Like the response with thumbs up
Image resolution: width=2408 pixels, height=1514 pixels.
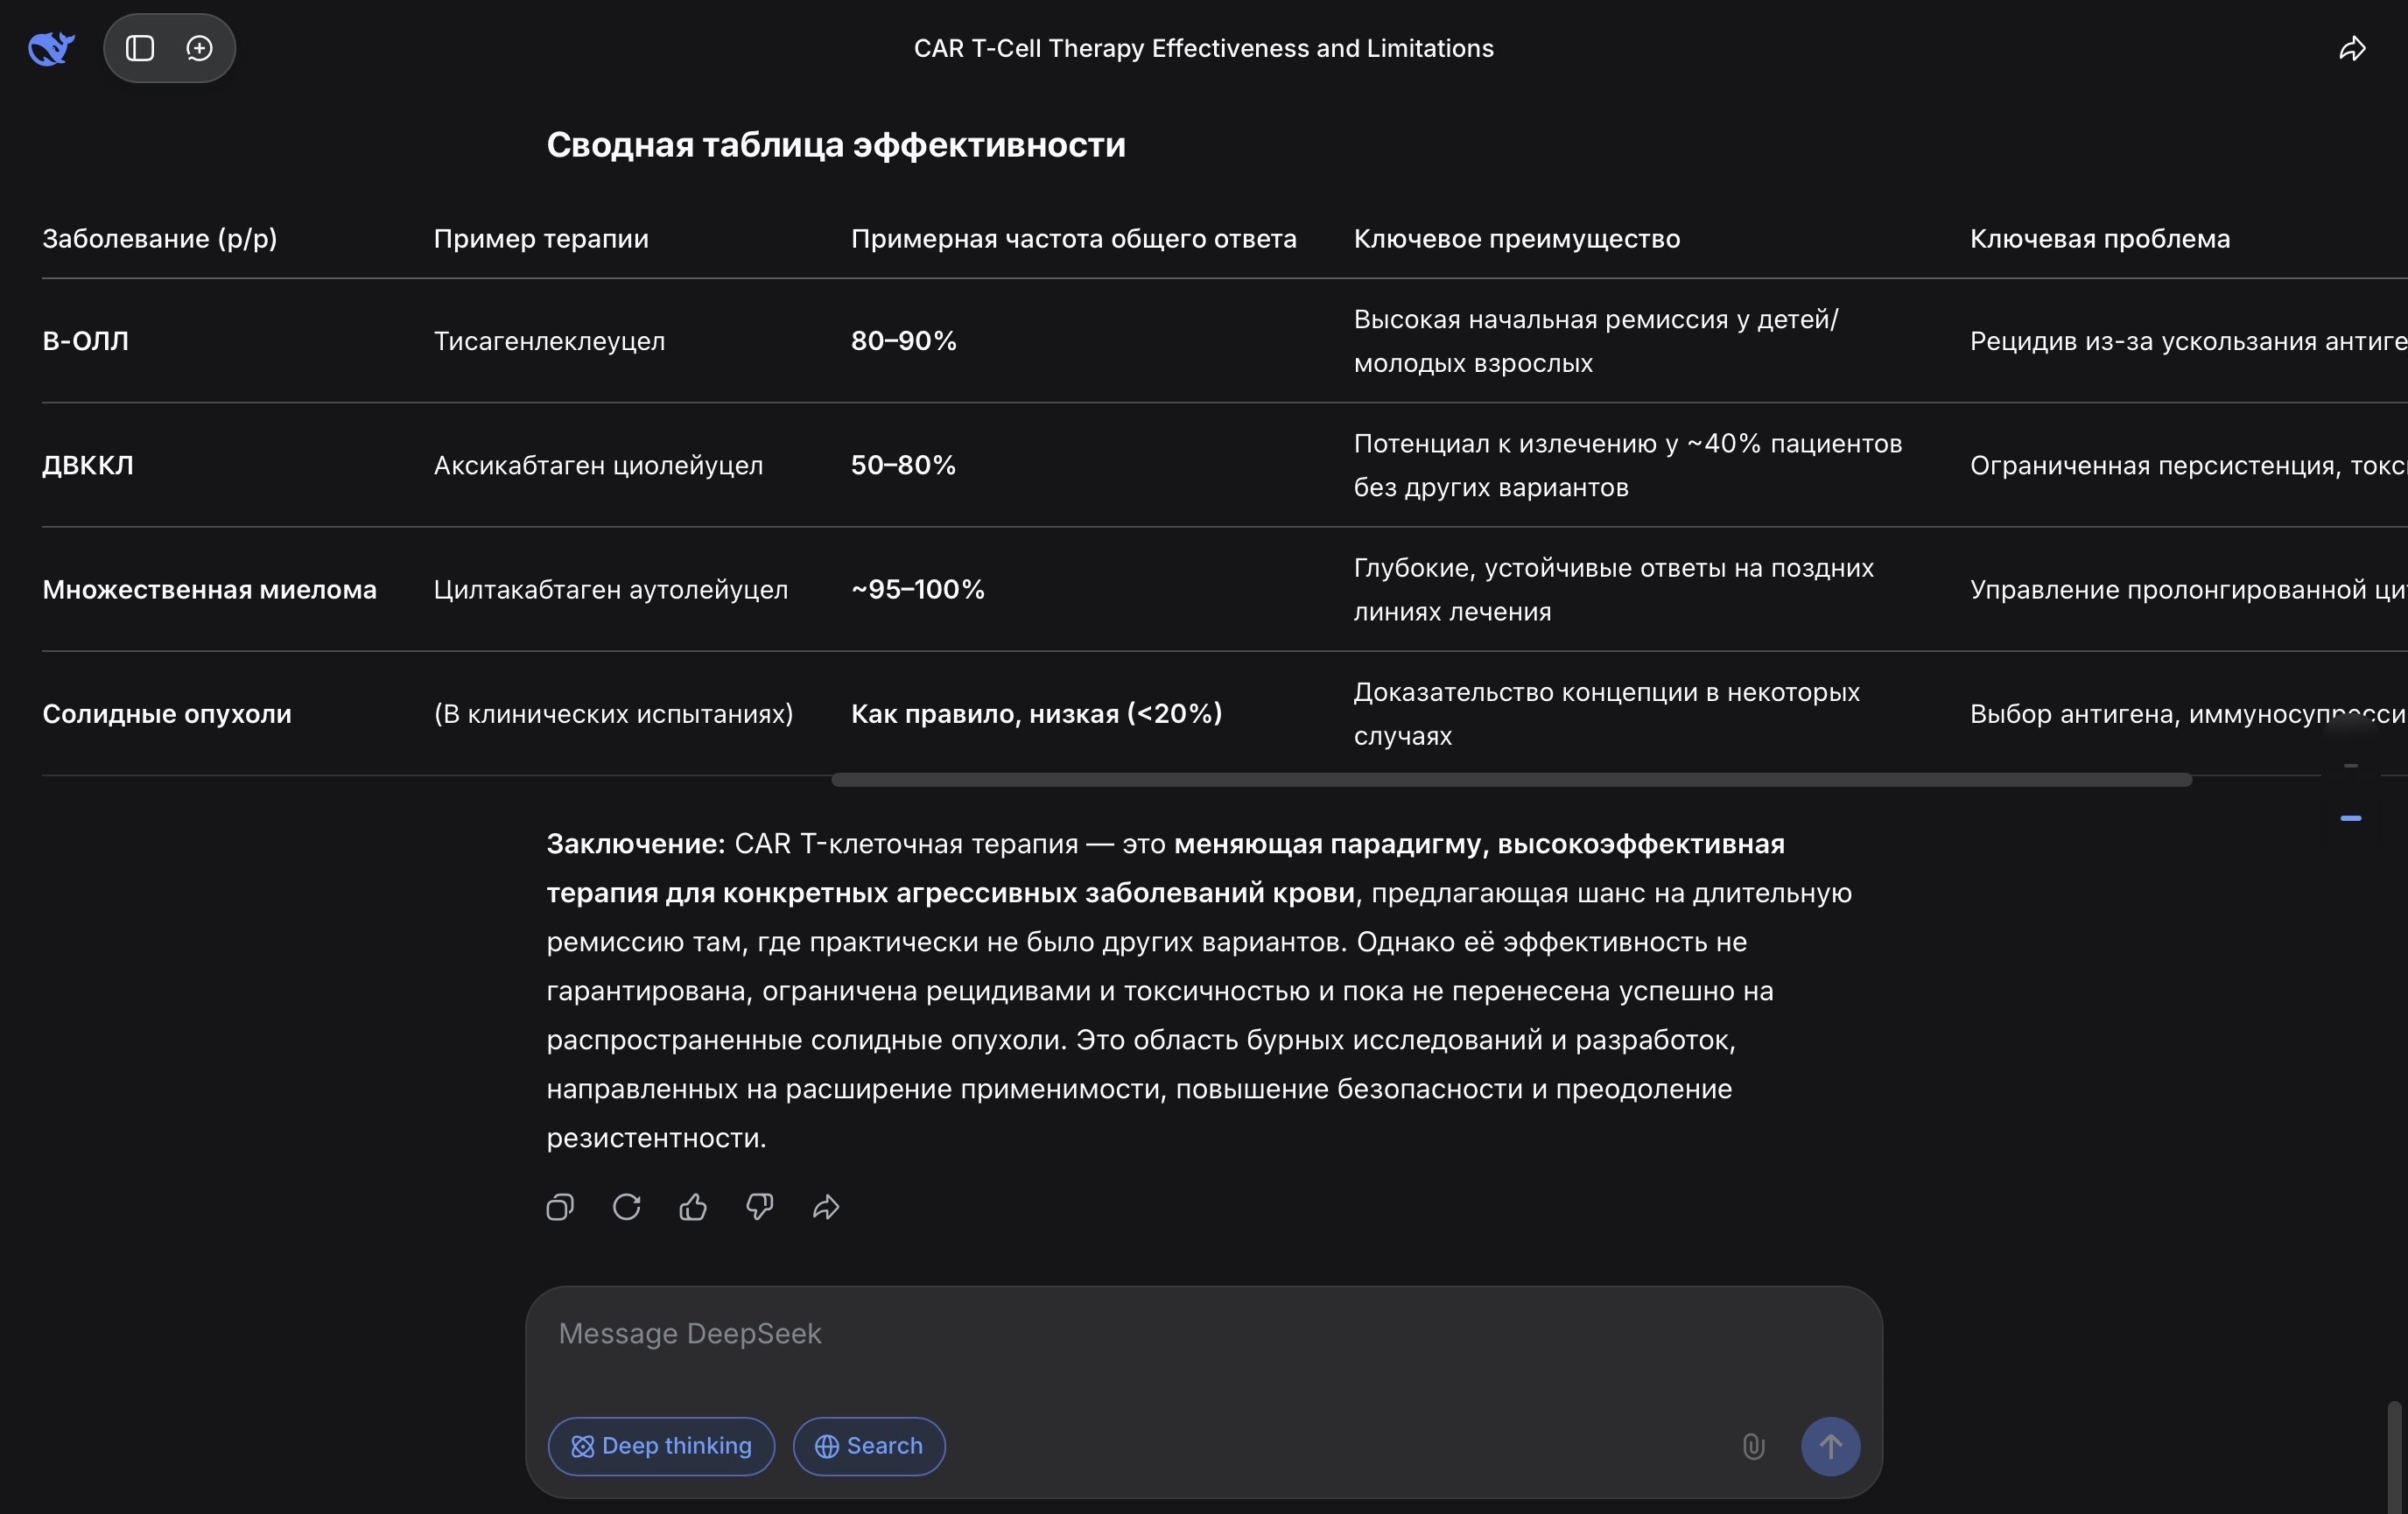(693, 1207)
